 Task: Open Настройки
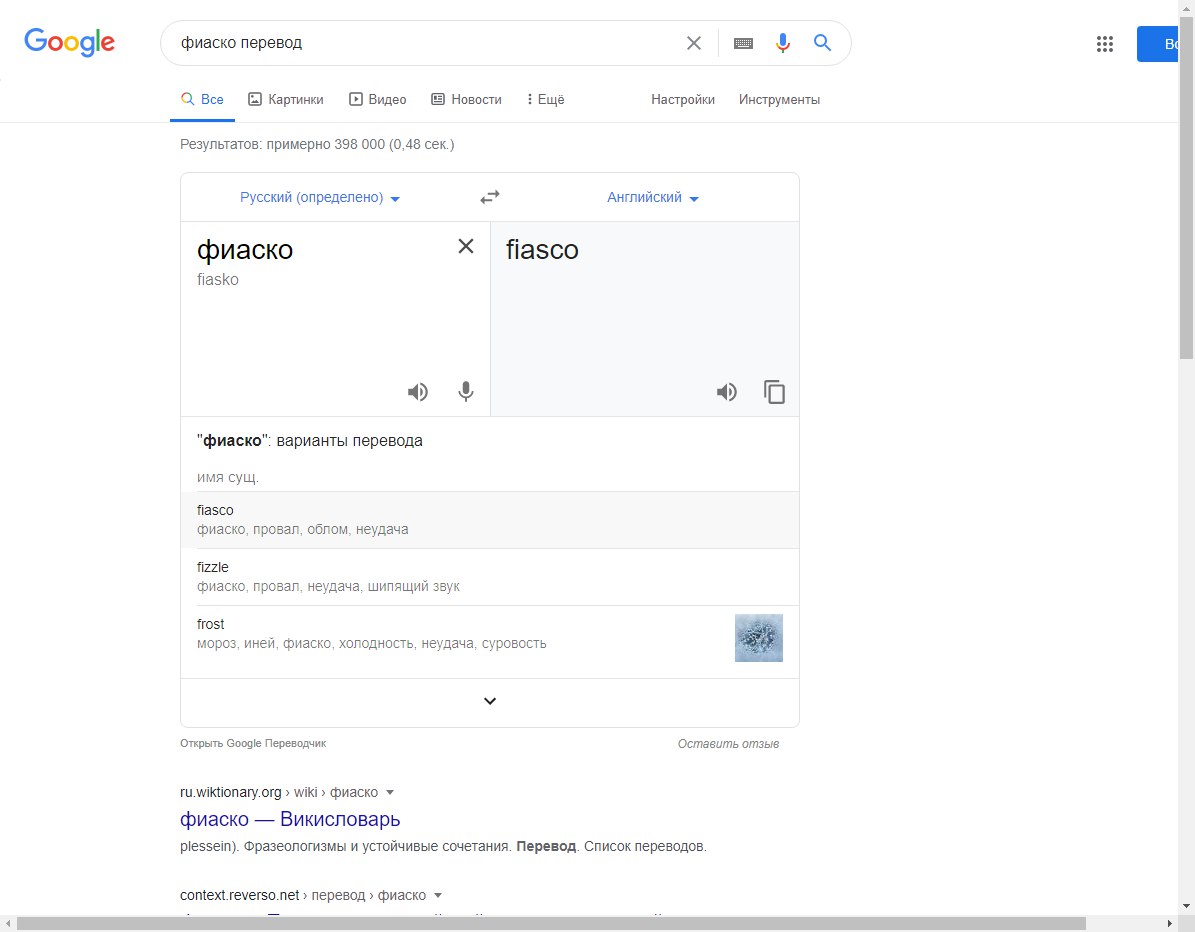point(683,100)
